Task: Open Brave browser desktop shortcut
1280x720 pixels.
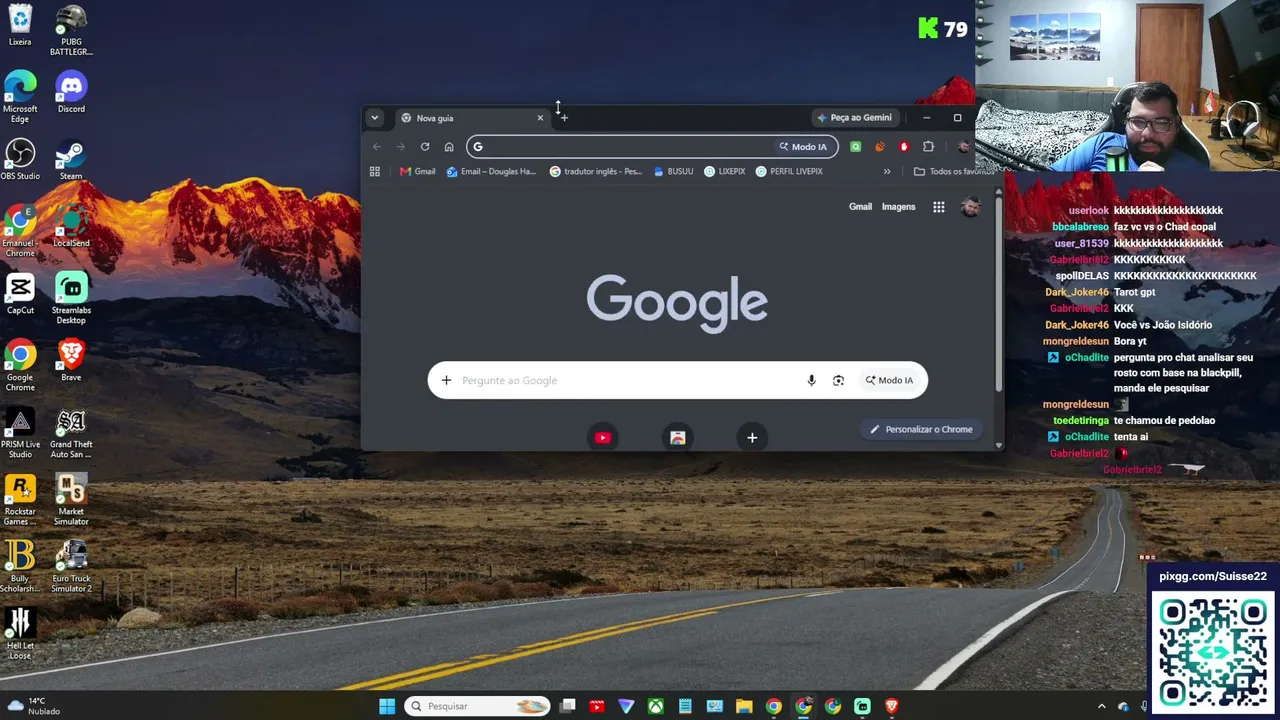Action: tap(71, 360)
